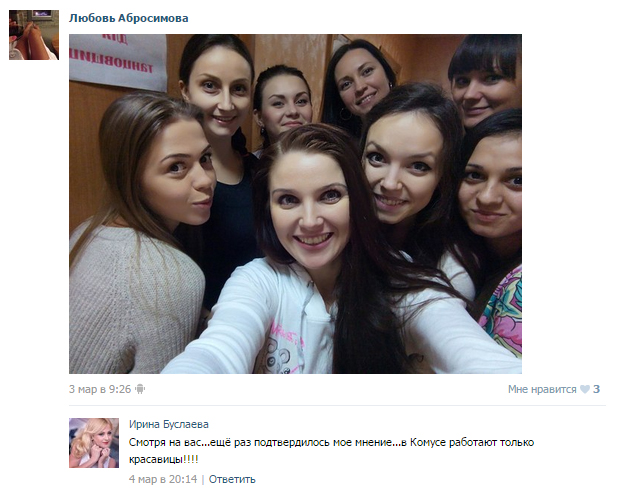Open Любовь Абросимова's avatar thumbnail

pyautogui.click(x=34, y=35)
